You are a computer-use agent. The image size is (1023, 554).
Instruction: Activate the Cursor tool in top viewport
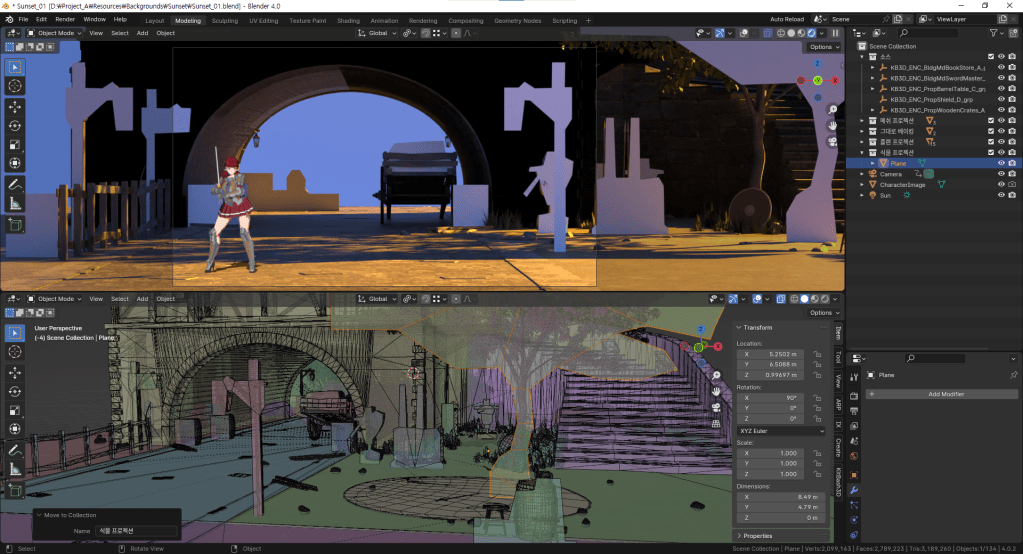click(x=15, y=86)
